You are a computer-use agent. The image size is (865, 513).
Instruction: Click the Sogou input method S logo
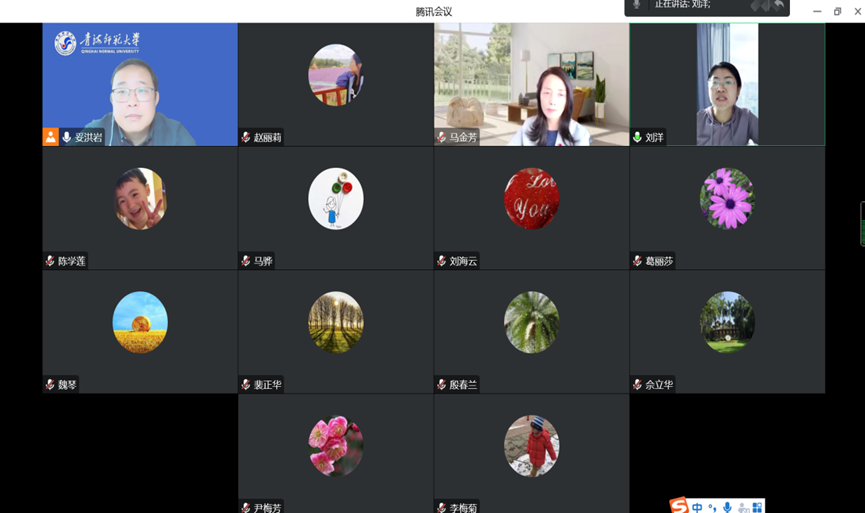tap(679, 506)
